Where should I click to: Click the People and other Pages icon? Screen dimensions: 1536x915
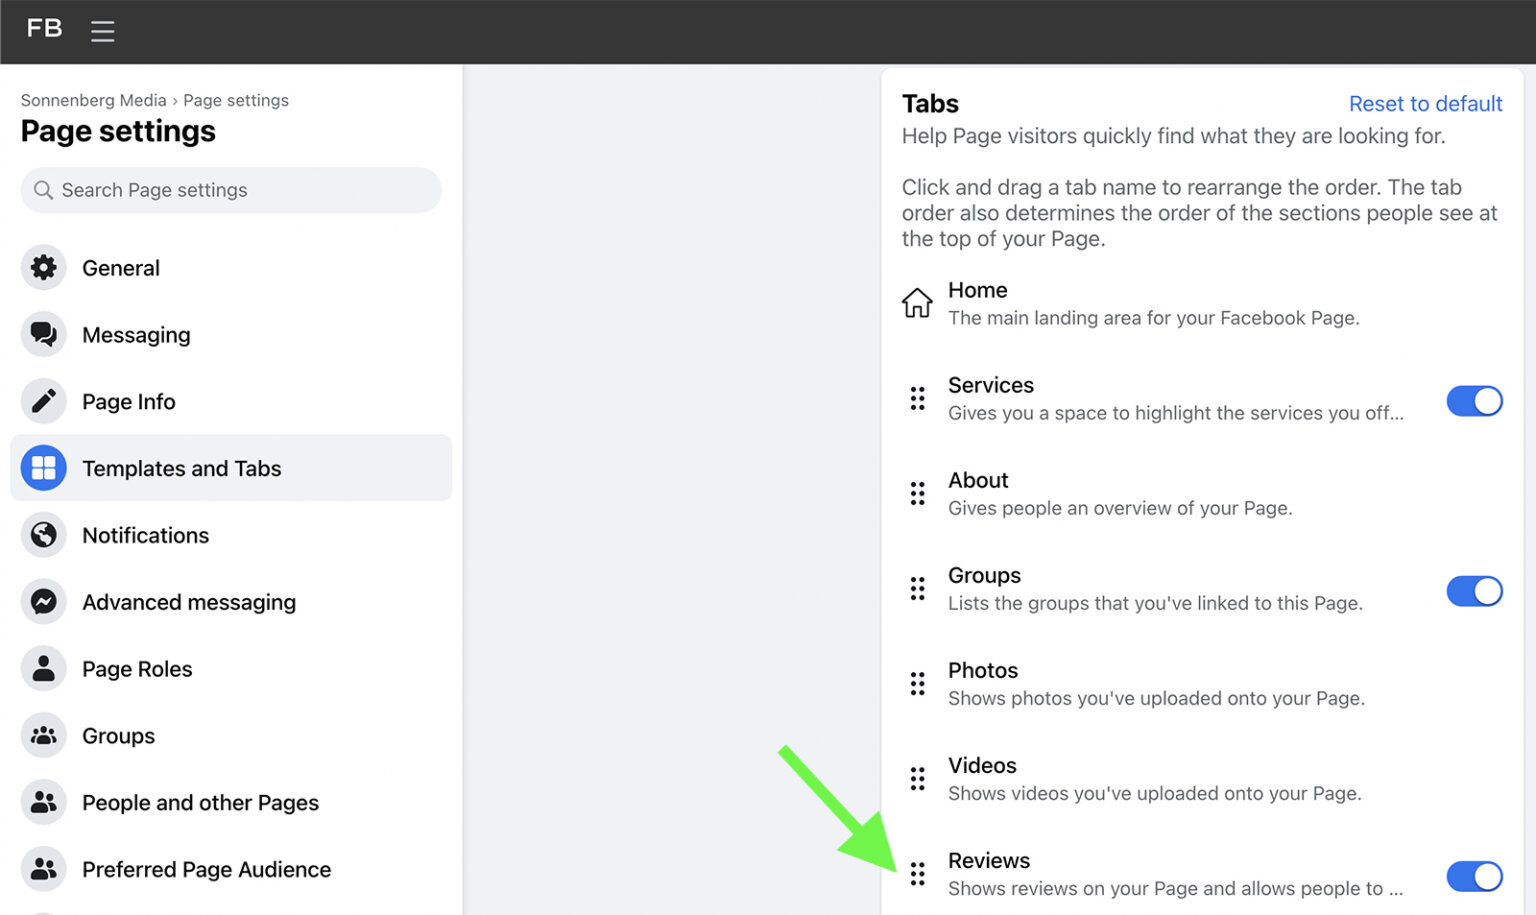point(43,802)
